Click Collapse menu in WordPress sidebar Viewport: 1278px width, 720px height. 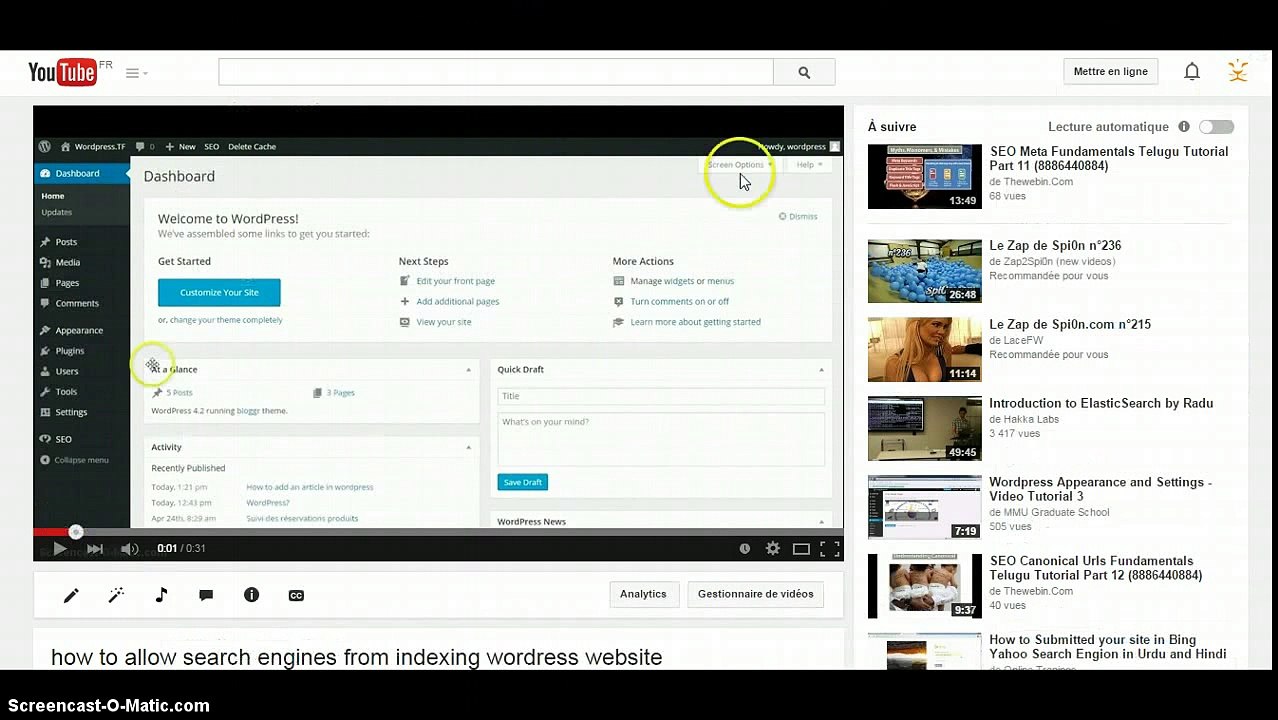(81, 461)
